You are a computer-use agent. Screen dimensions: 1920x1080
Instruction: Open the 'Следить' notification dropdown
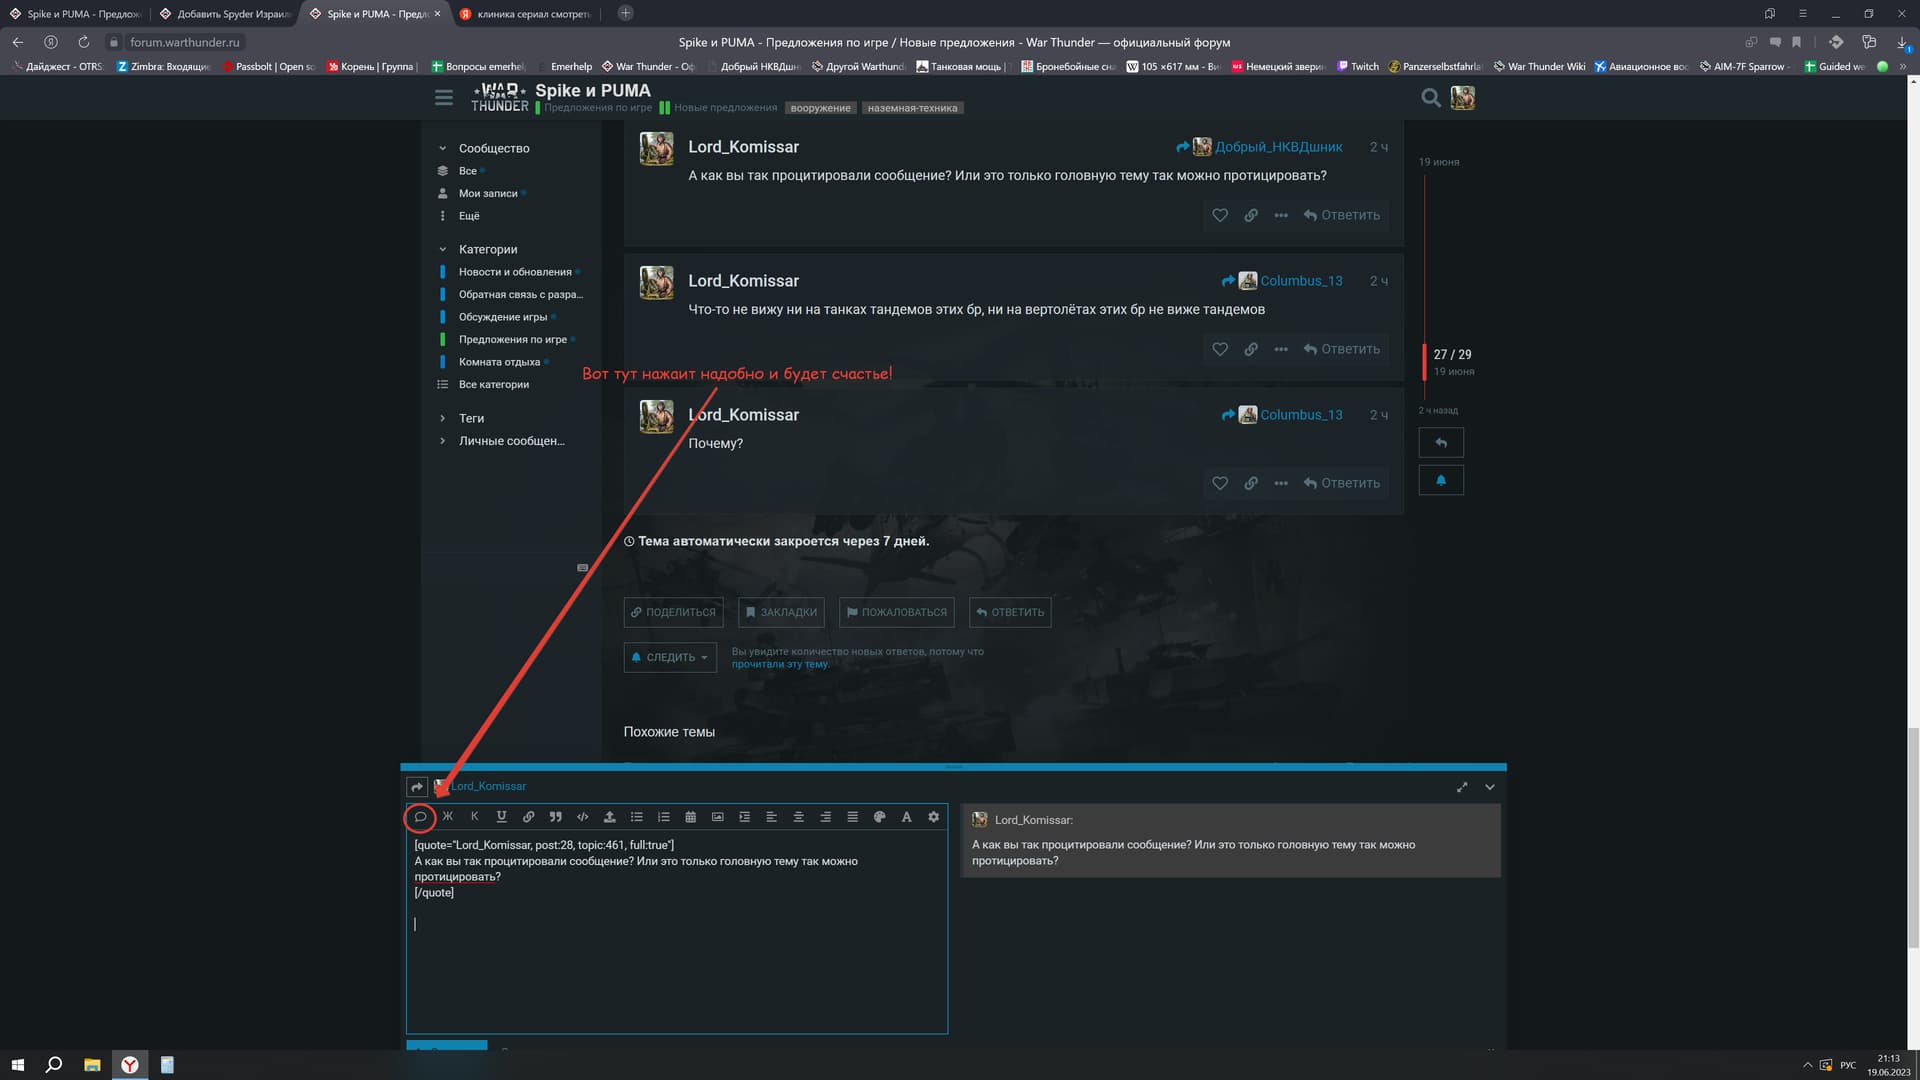tap(670, 657)
